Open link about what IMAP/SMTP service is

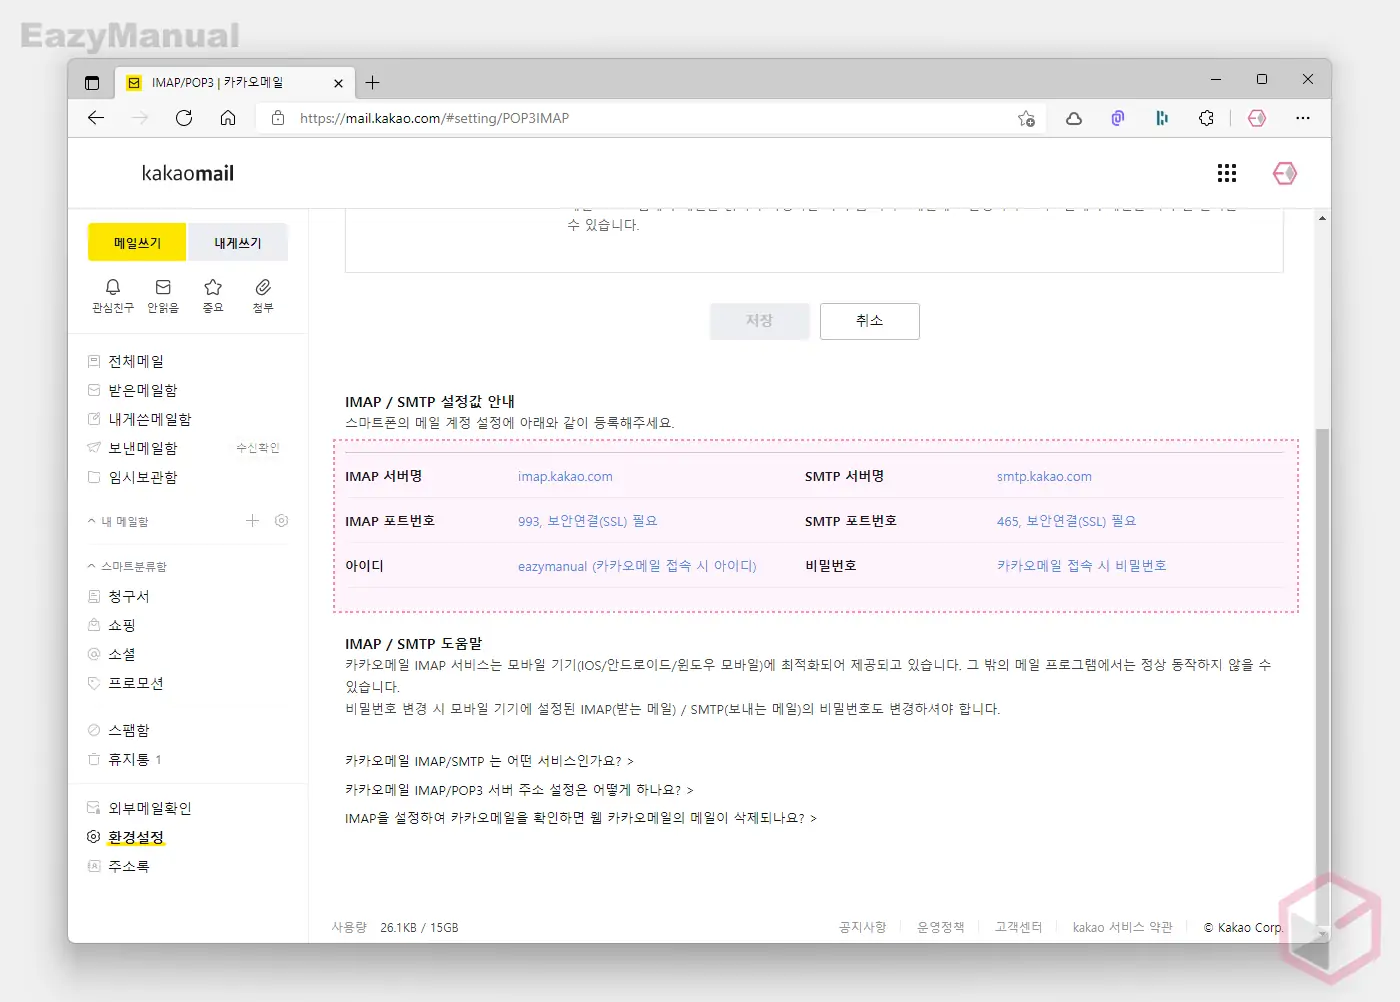pyautogui.click(x=489, y=761)
